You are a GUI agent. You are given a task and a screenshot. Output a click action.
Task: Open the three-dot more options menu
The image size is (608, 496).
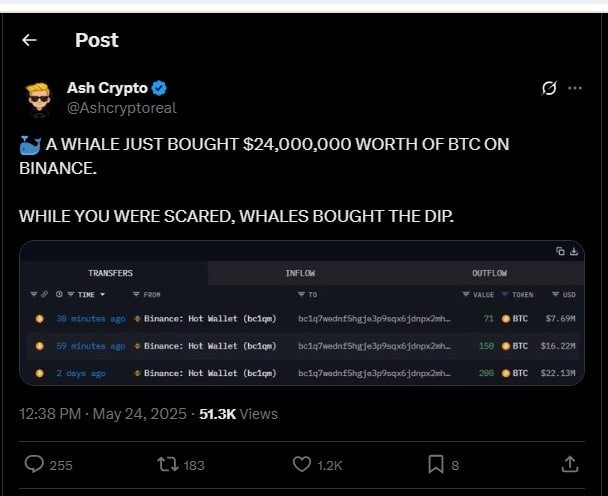[x=575, y=88]
